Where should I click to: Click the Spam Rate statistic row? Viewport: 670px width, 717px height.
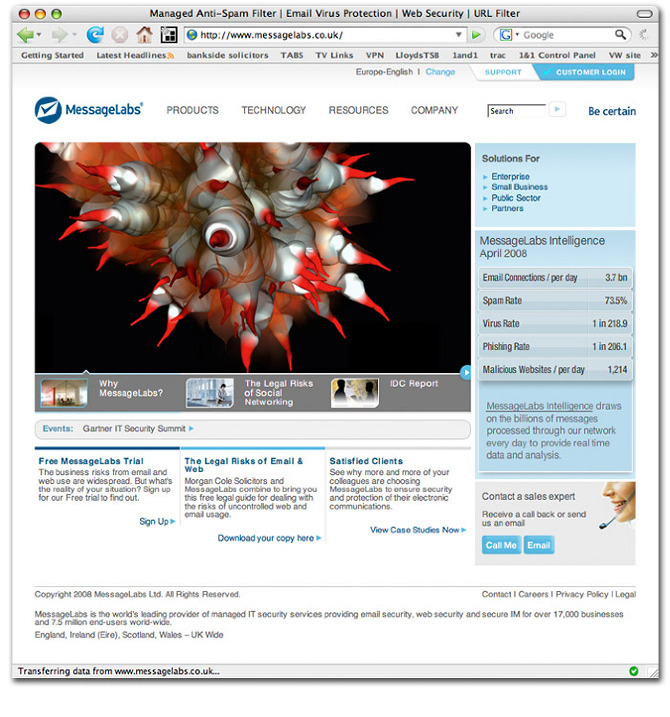(555, 300)
